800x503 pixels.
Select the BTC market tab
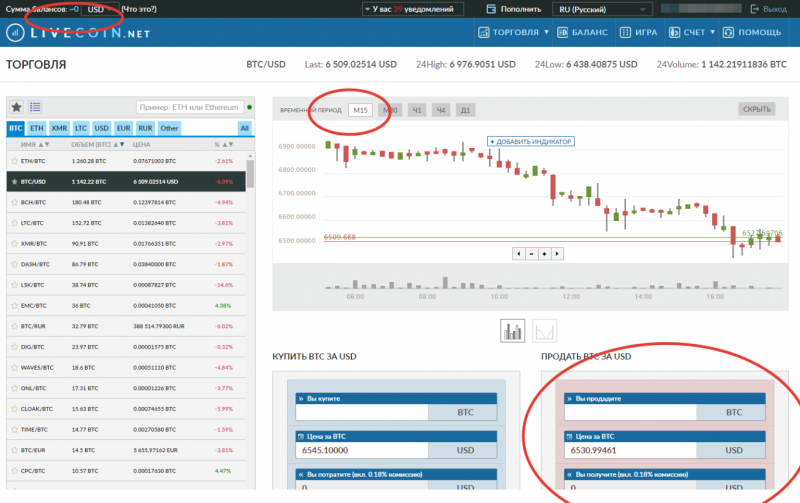coord(16,128)
